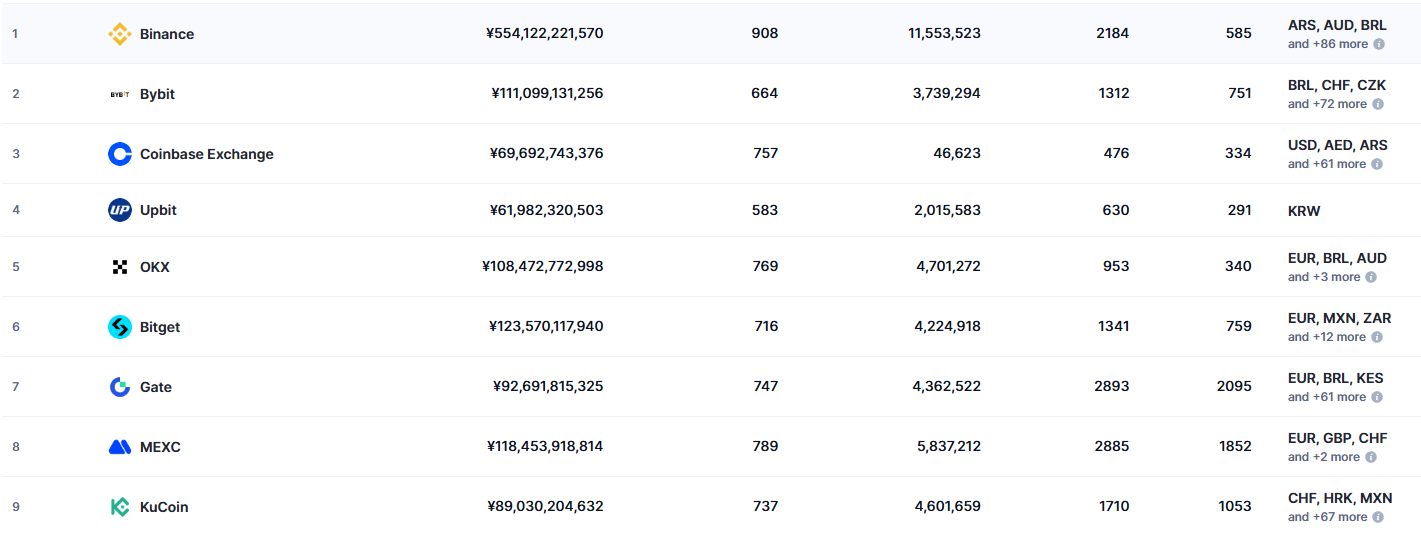This screenshot has width=1421, height=536.
Task: Click the Coinbase Exchange logo icon
Action: tap(119, 154)
